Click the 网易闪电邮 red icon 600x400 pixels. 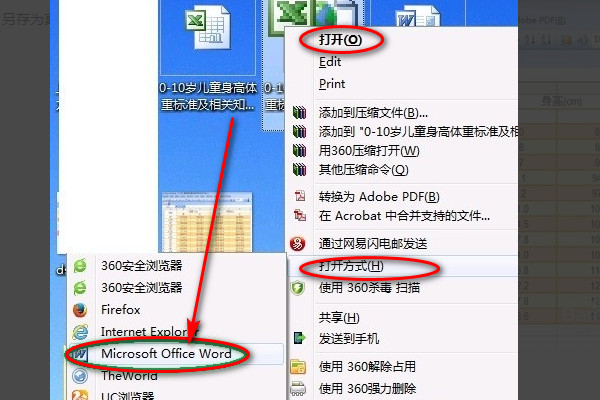(297, 243)
